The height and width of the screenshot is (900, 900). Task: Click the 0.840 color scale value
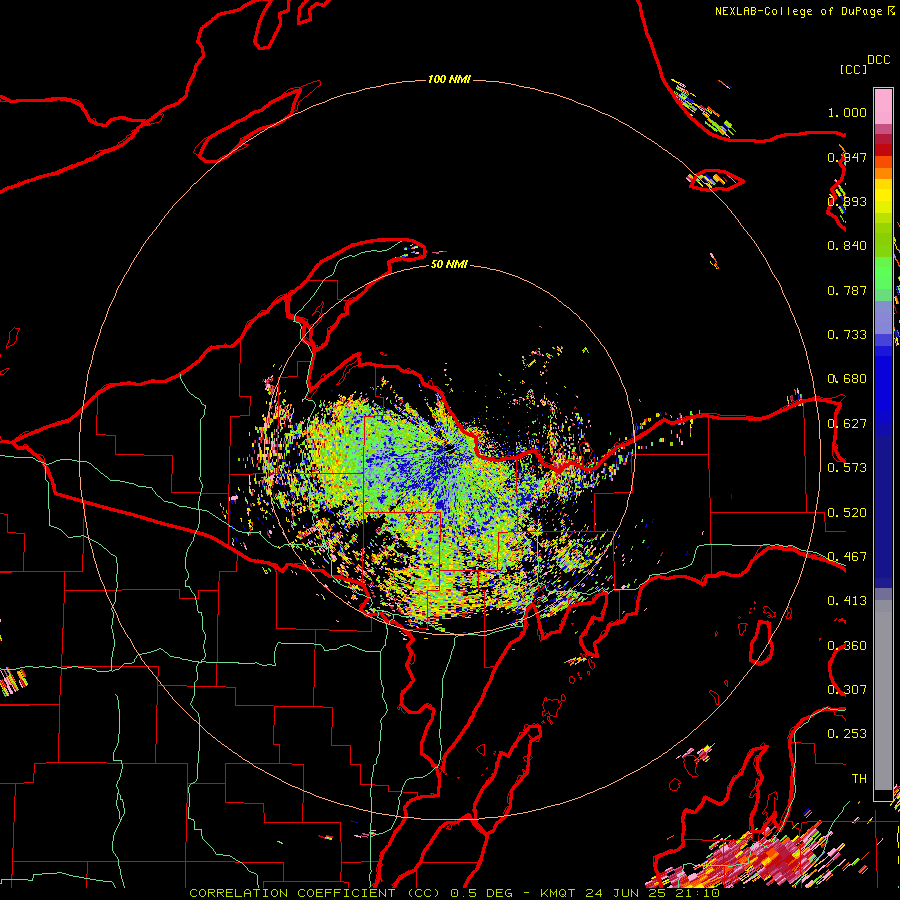click(847, 246)
